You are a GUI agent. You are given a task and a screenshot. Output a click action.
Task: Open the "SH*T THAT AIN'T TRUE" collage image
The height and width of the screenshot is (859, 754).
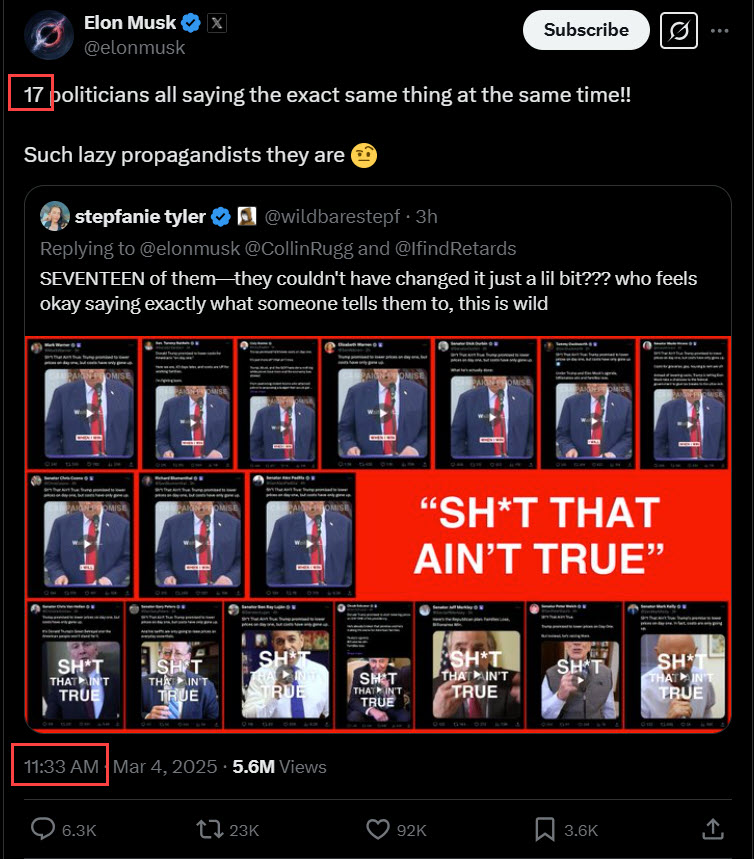pos(378,534)
